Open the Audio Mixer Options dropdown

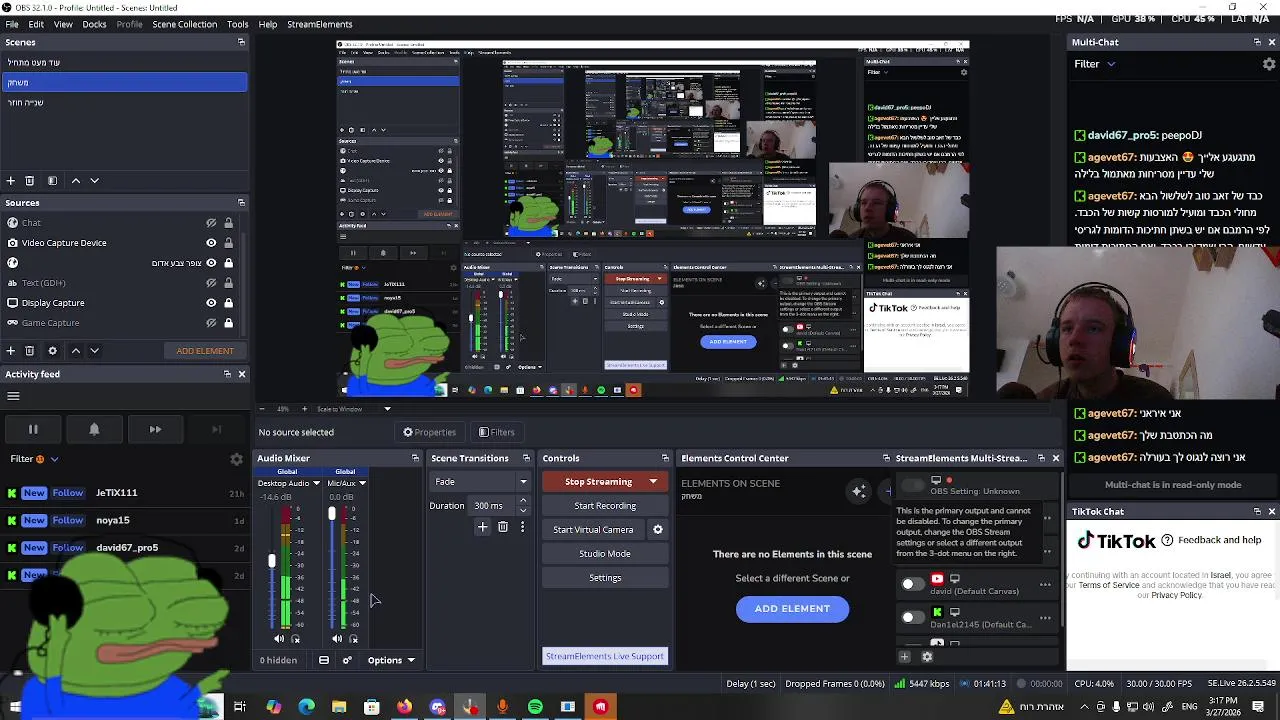point(391,661)
